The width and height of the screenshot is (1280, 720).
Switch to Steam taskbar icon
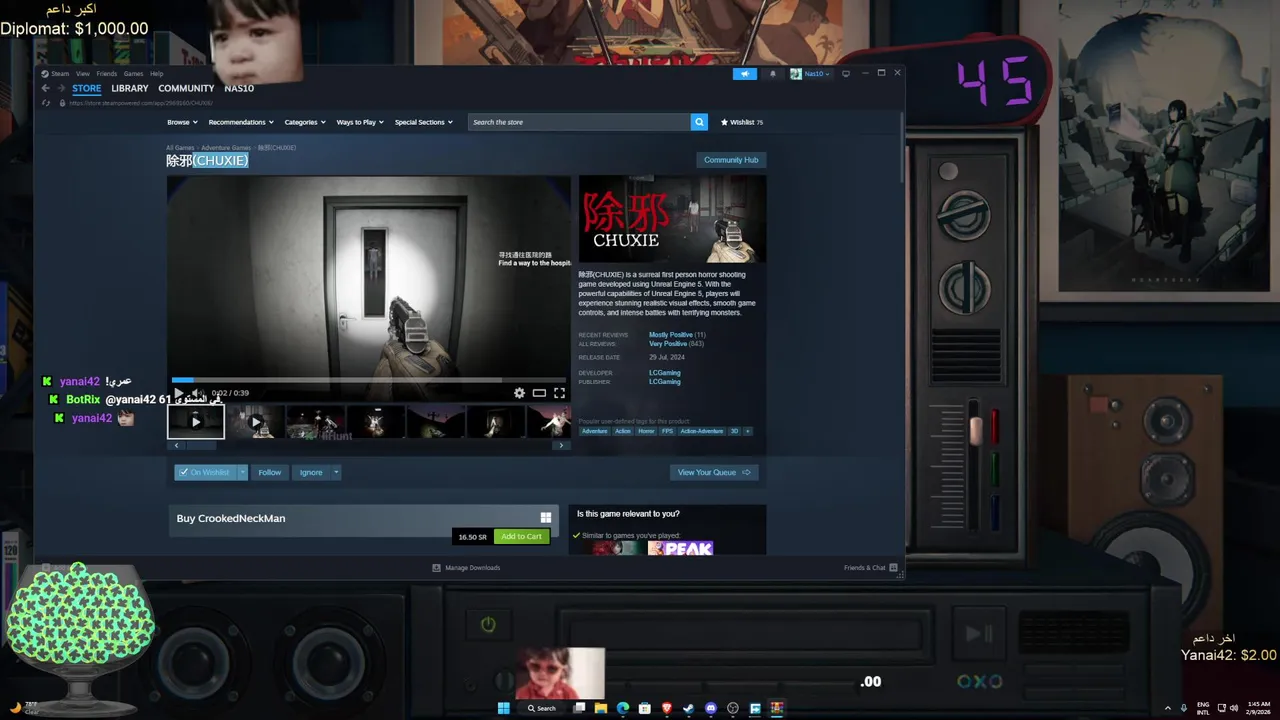tap(689, 708)
